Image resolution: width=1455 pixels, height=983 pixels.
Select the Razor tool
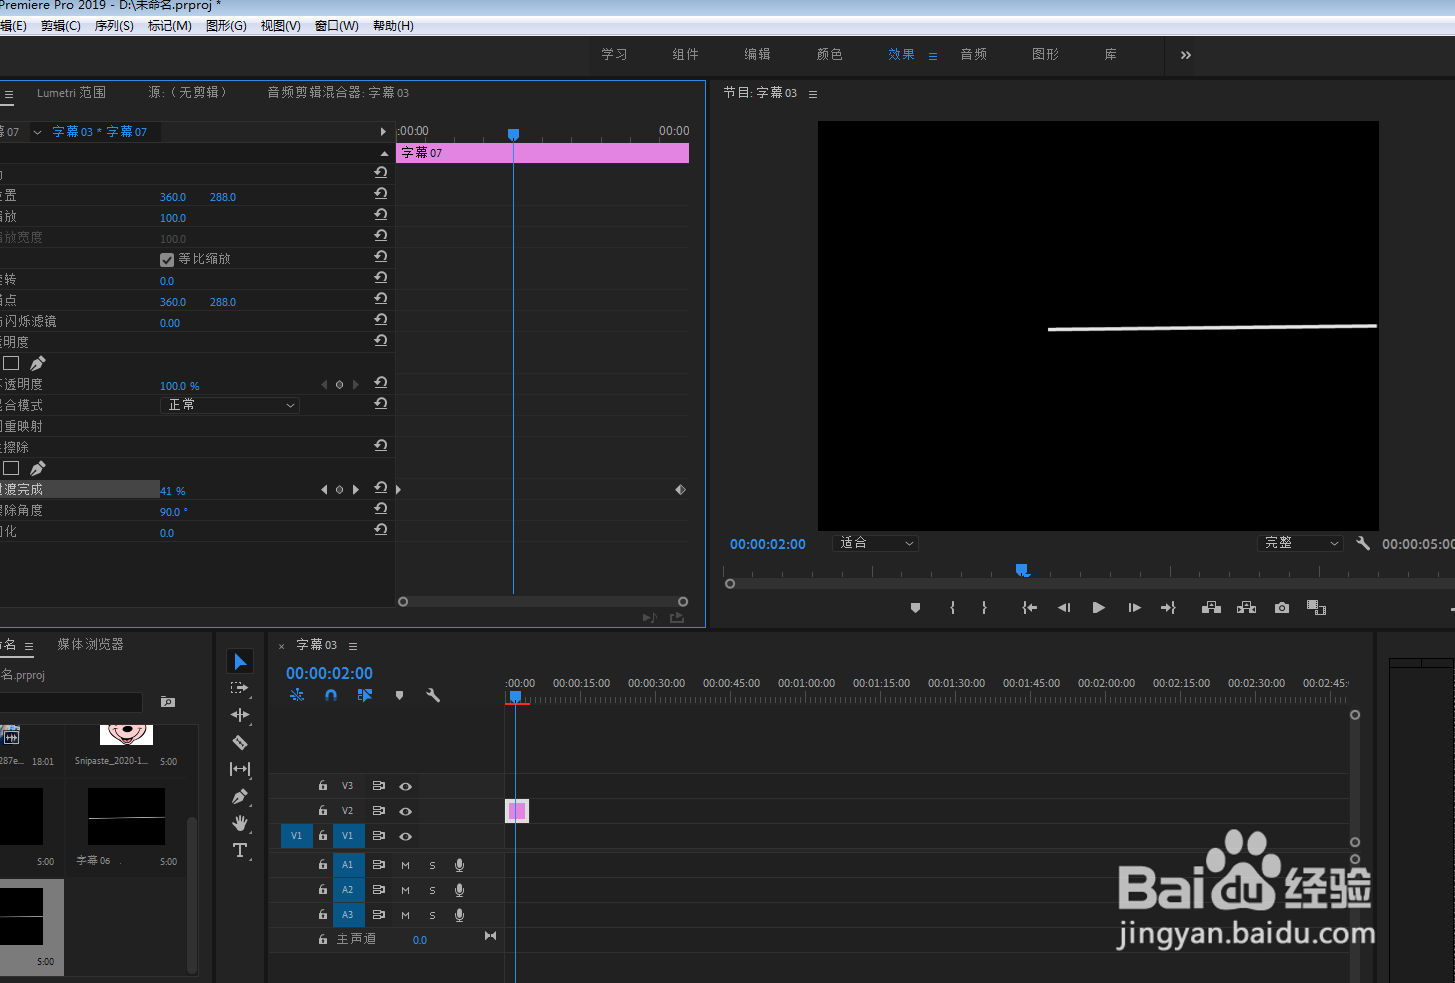(240, 742)
